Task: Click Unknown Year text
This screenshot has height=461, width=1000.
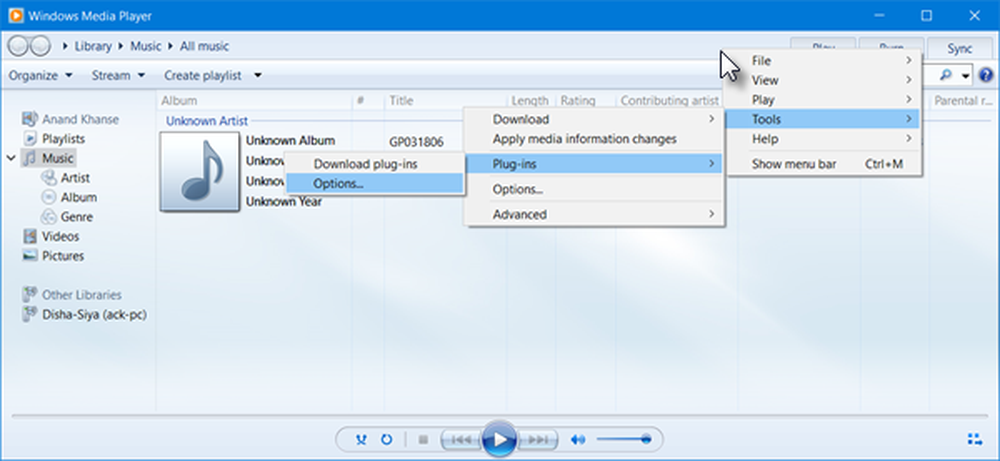Action: tap(284, 201)
